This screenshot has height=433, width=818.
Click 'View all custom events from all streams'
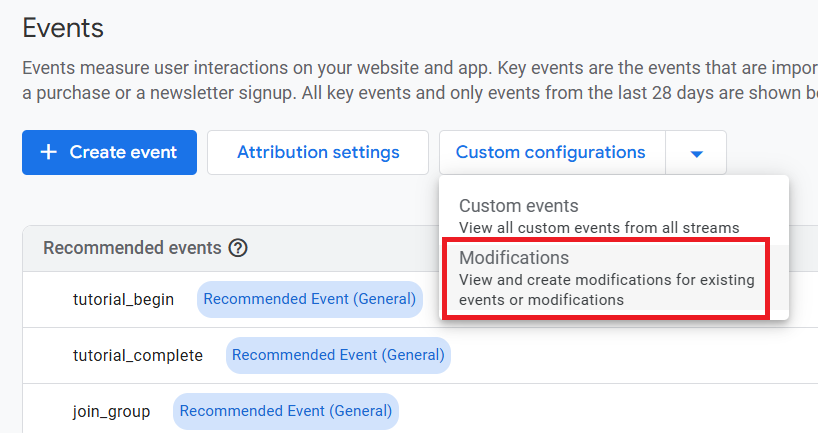pos(599,228)
